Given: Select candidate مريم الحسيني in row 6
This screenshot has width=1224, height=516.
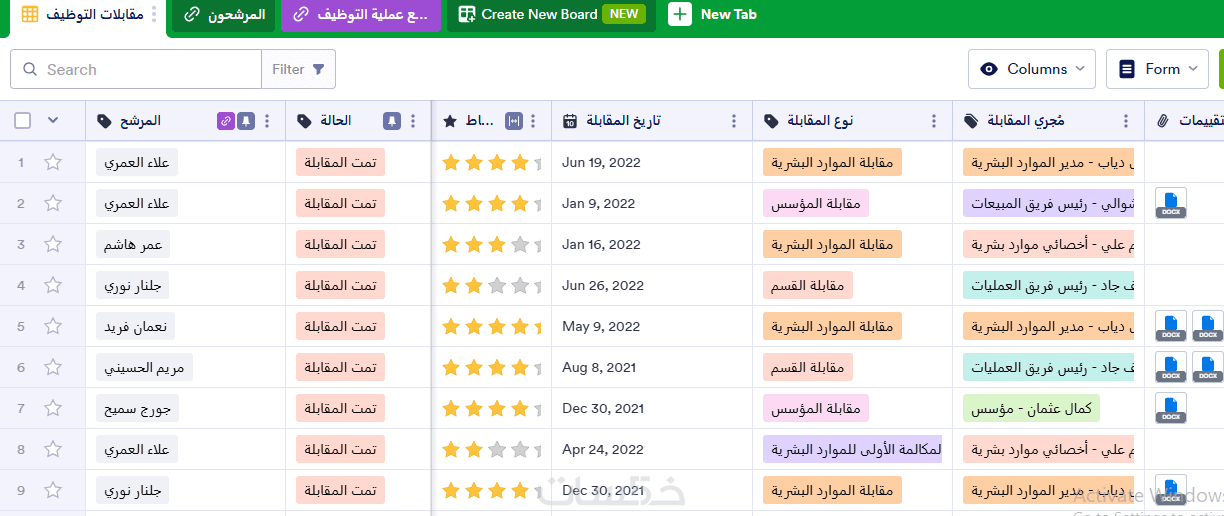Looking at the screenshot, I should (144, 367).
